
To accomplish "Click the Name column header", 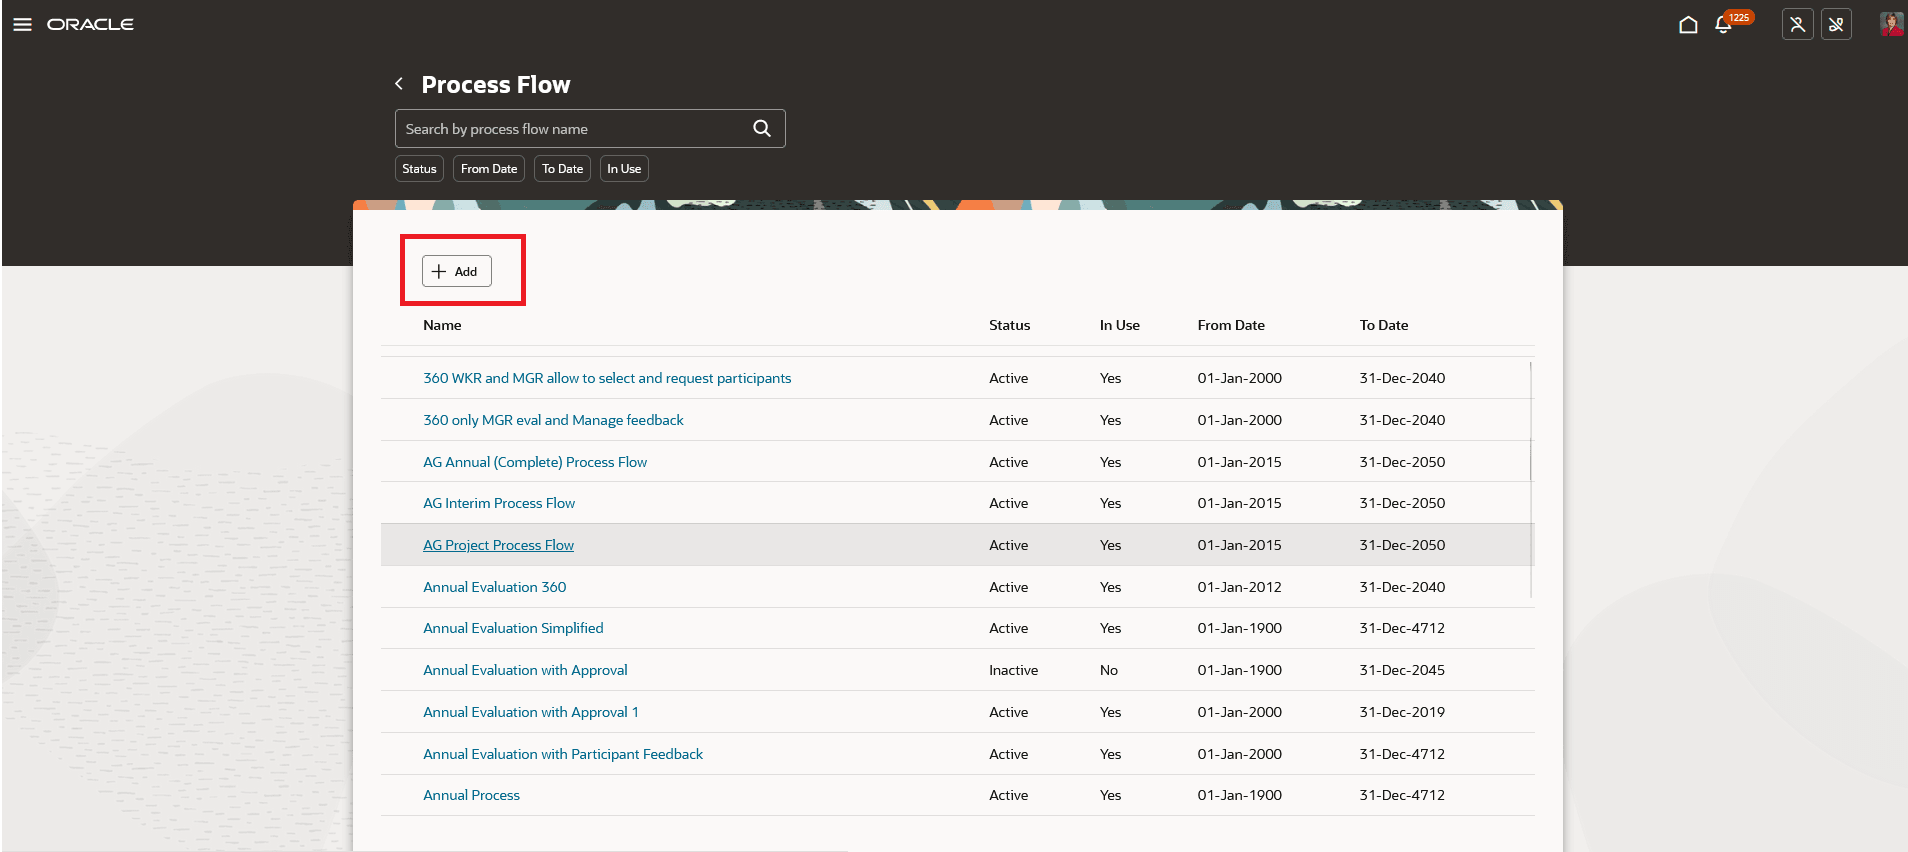I will 442,325.
